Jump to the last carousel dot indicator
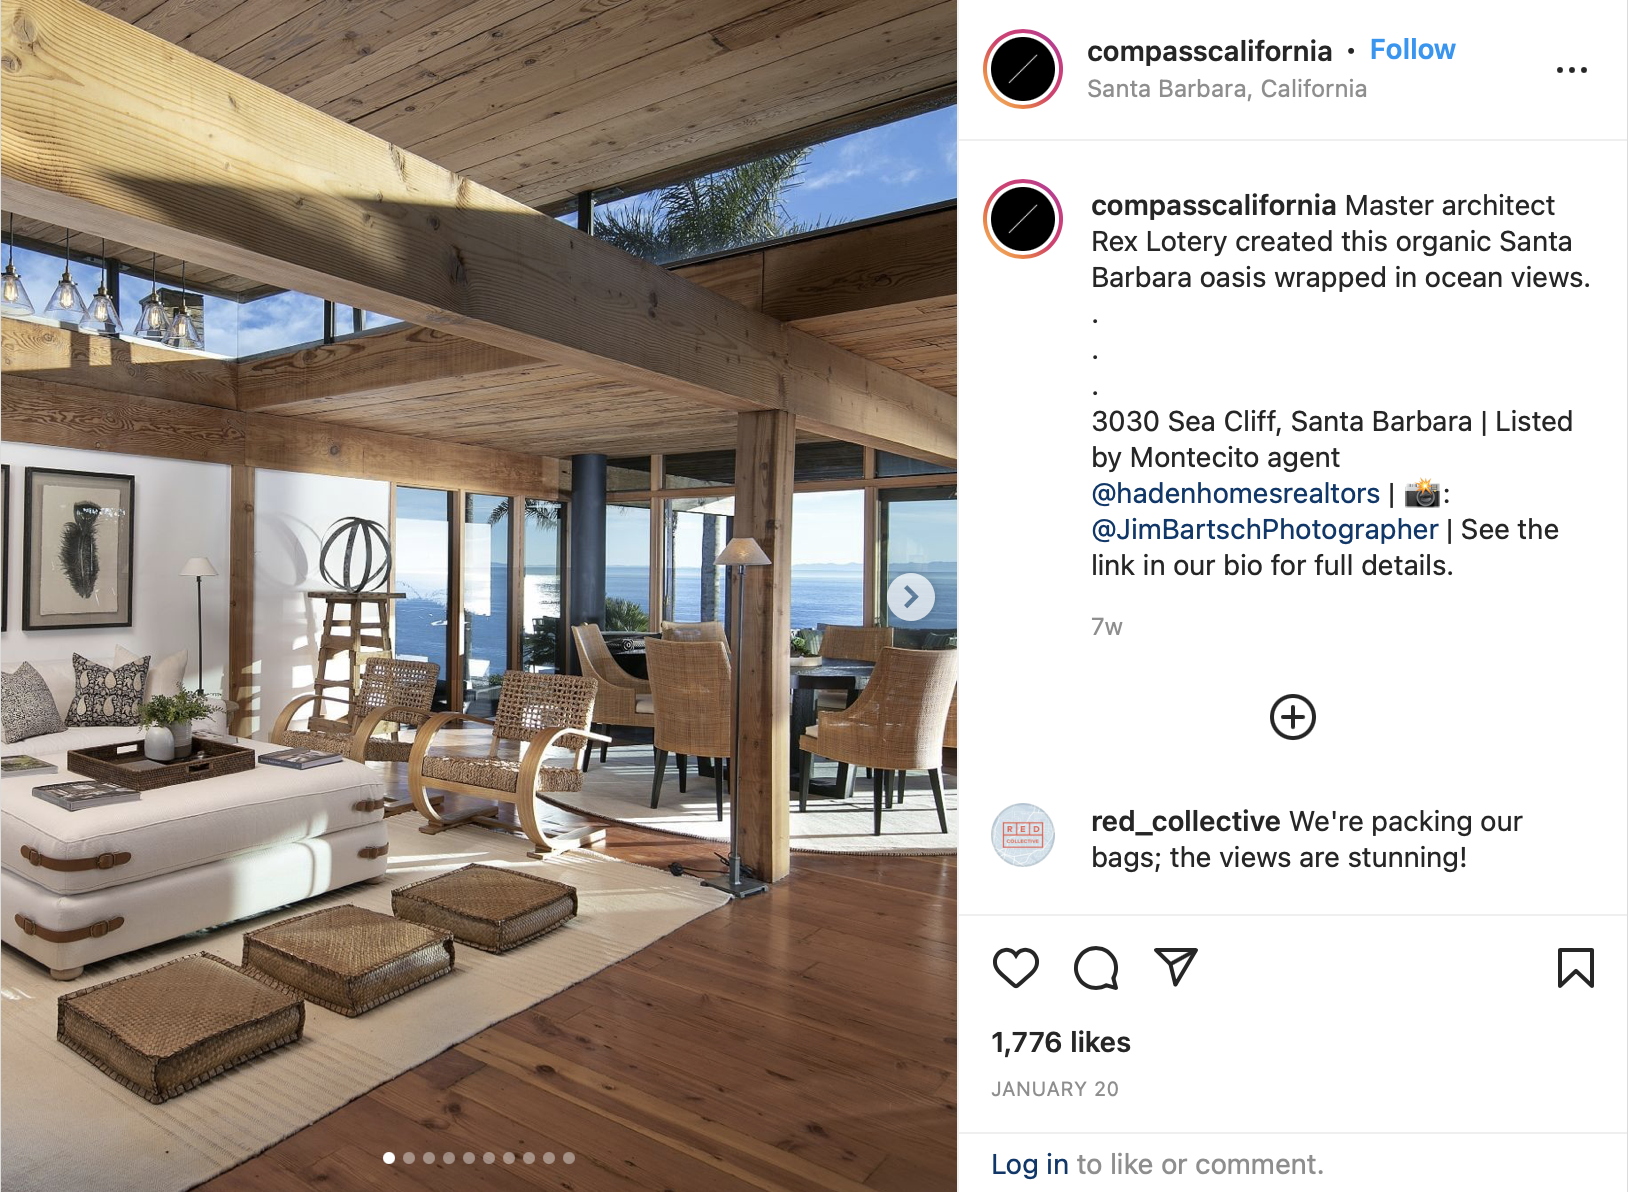 pos(569,1158)
